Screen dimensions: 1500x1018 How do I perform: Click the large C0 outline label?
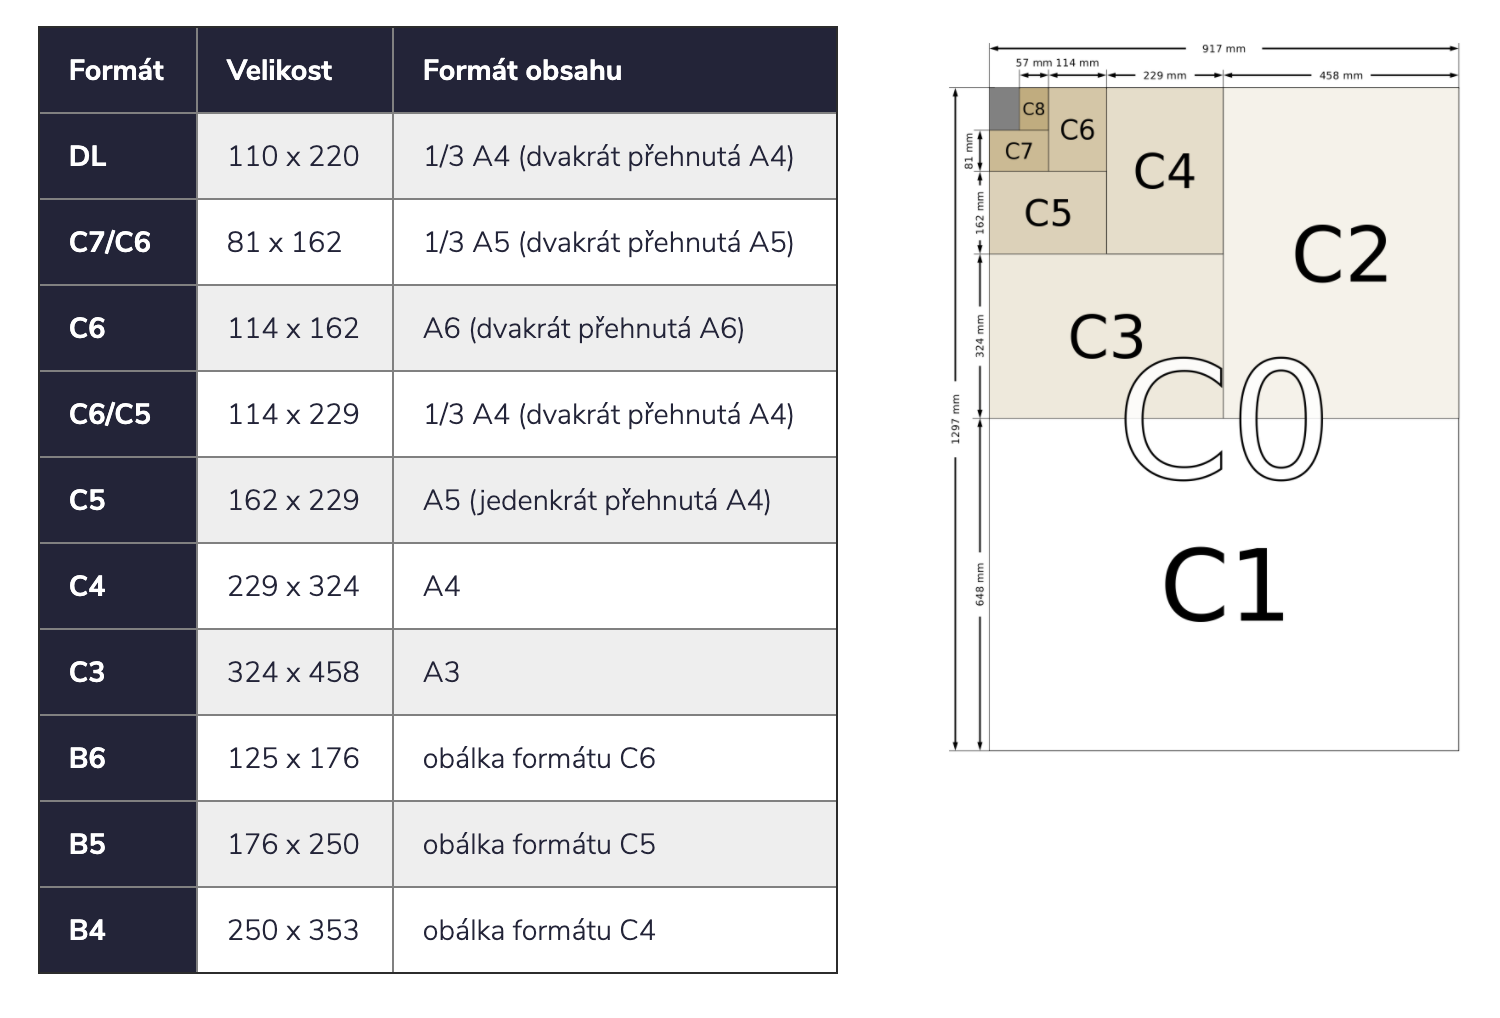1223,420
